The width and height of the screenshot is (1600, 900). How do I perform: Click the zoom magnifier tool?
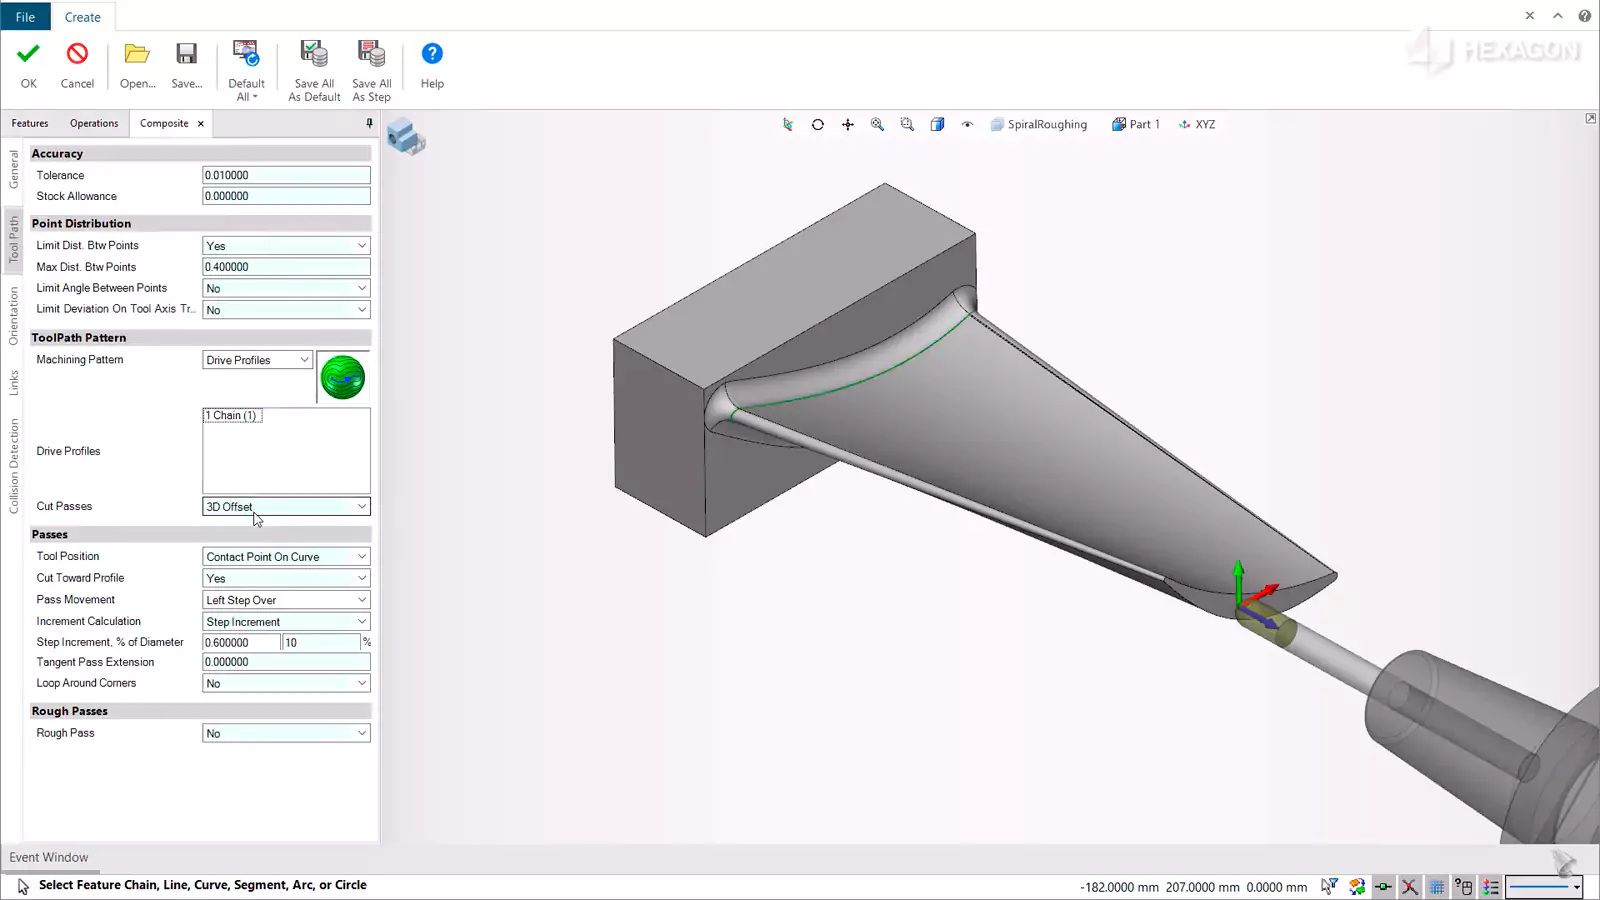tap(877, 125)
